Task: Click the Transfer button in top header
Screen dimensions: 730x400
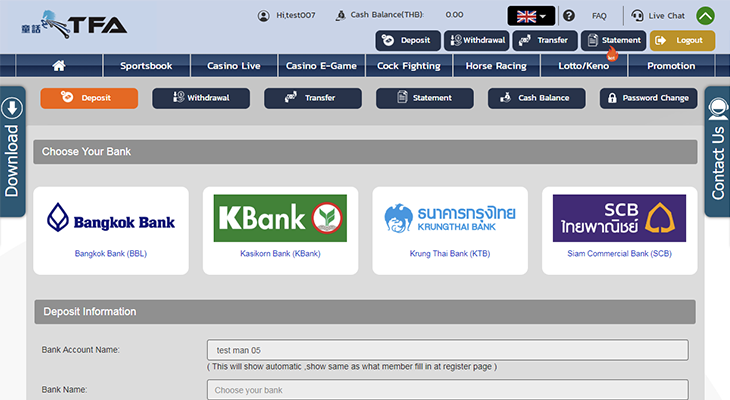Action: pos(545,41)
